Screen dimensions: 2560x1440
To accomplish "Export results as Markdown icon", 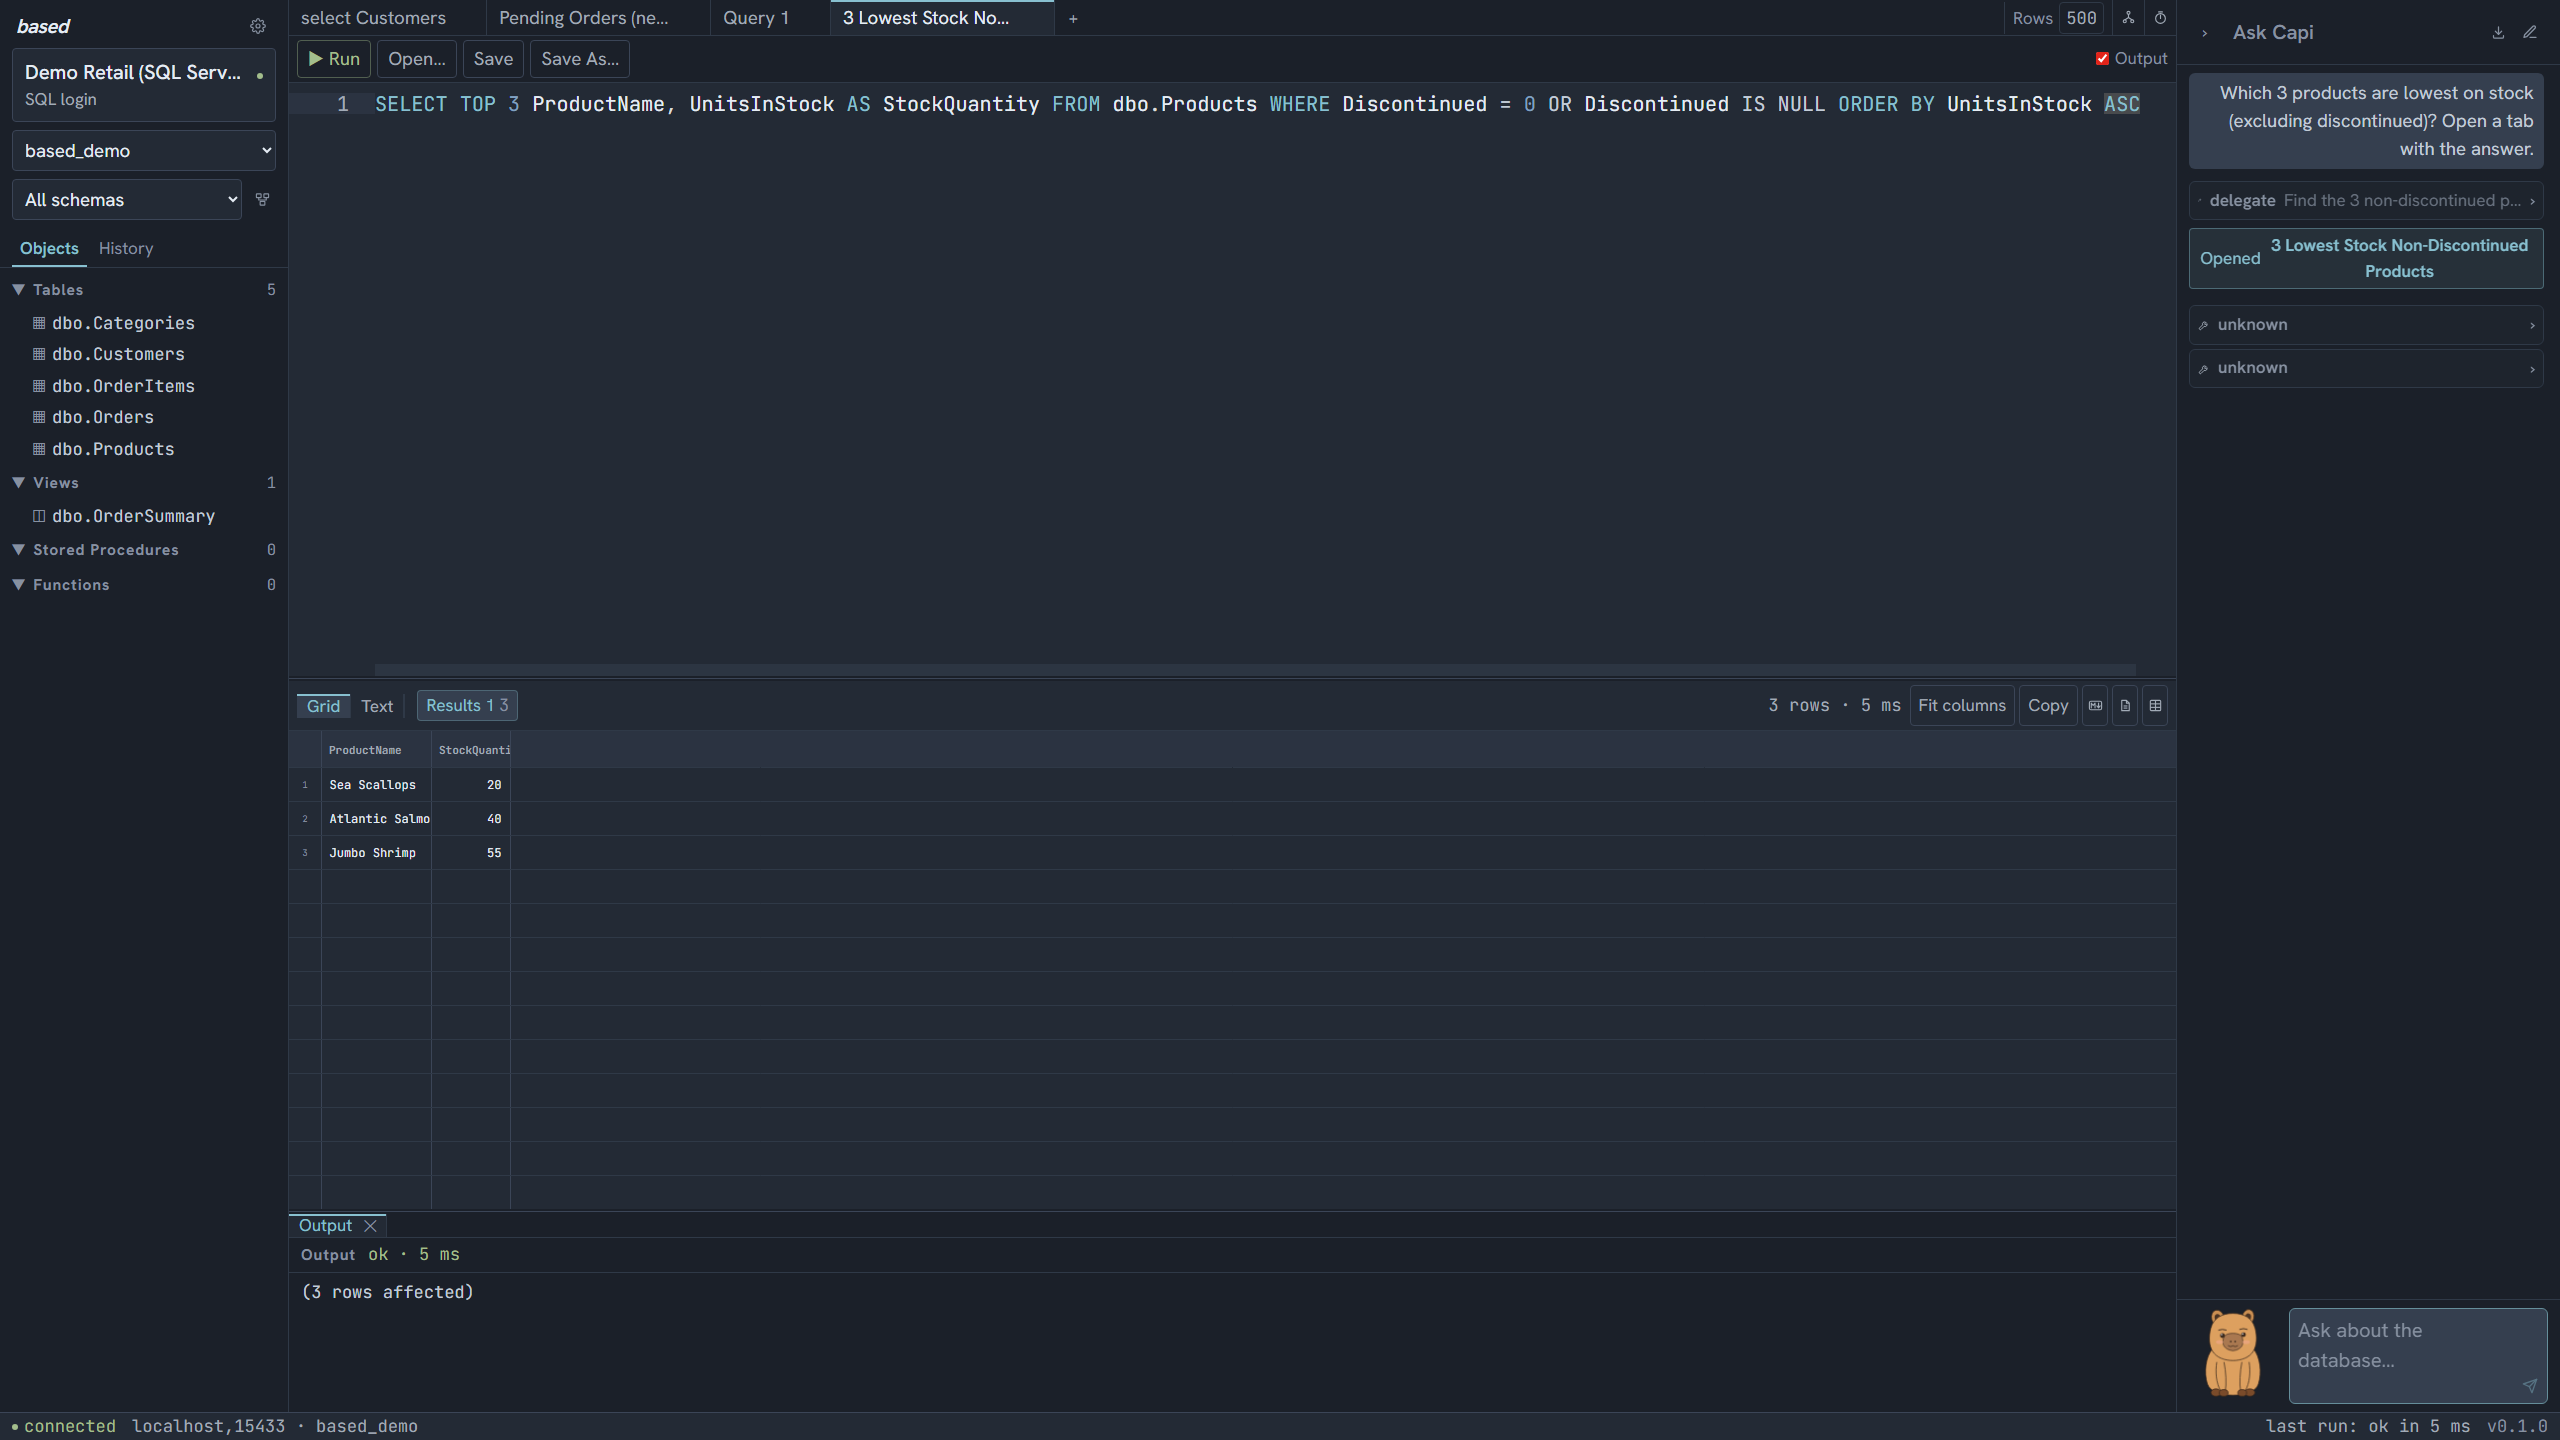I will (2095, 706).
